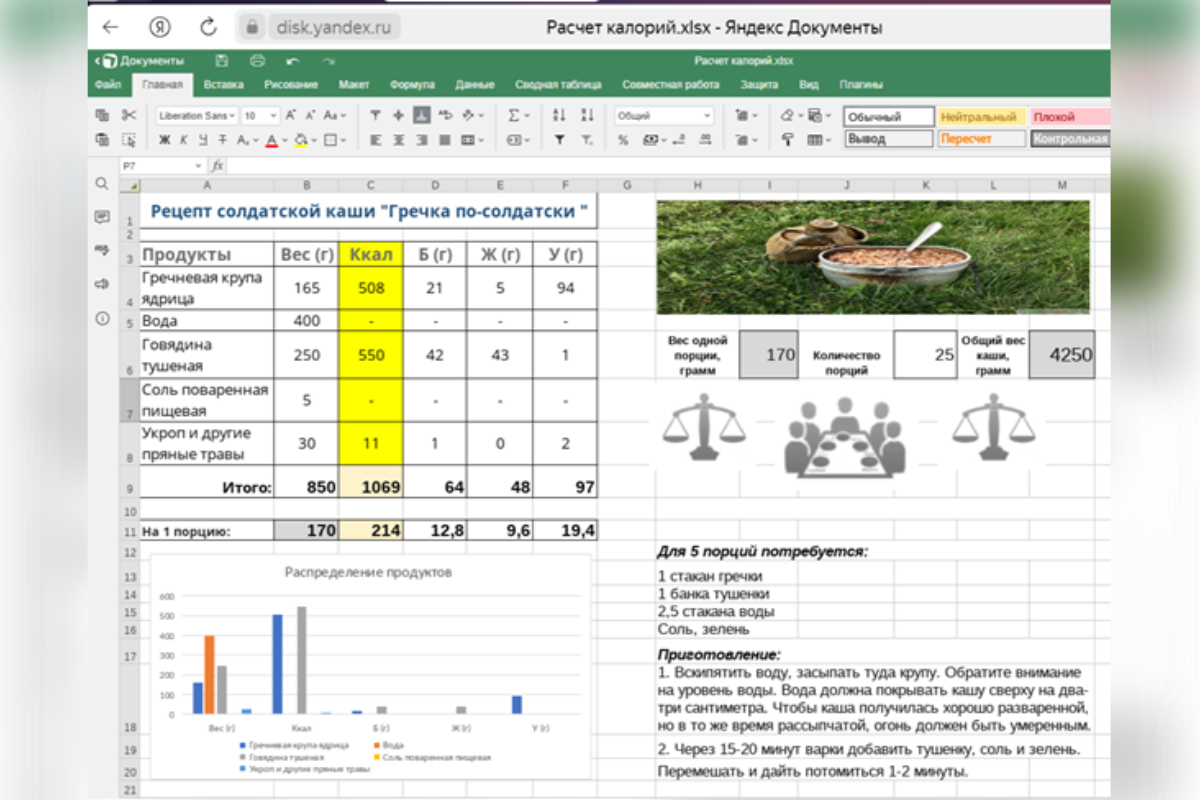This screenshot has width=1200, height=800.
Task: Open the Search panel in left sidebar
Action: pyautogui.click(x=102, y=184)
